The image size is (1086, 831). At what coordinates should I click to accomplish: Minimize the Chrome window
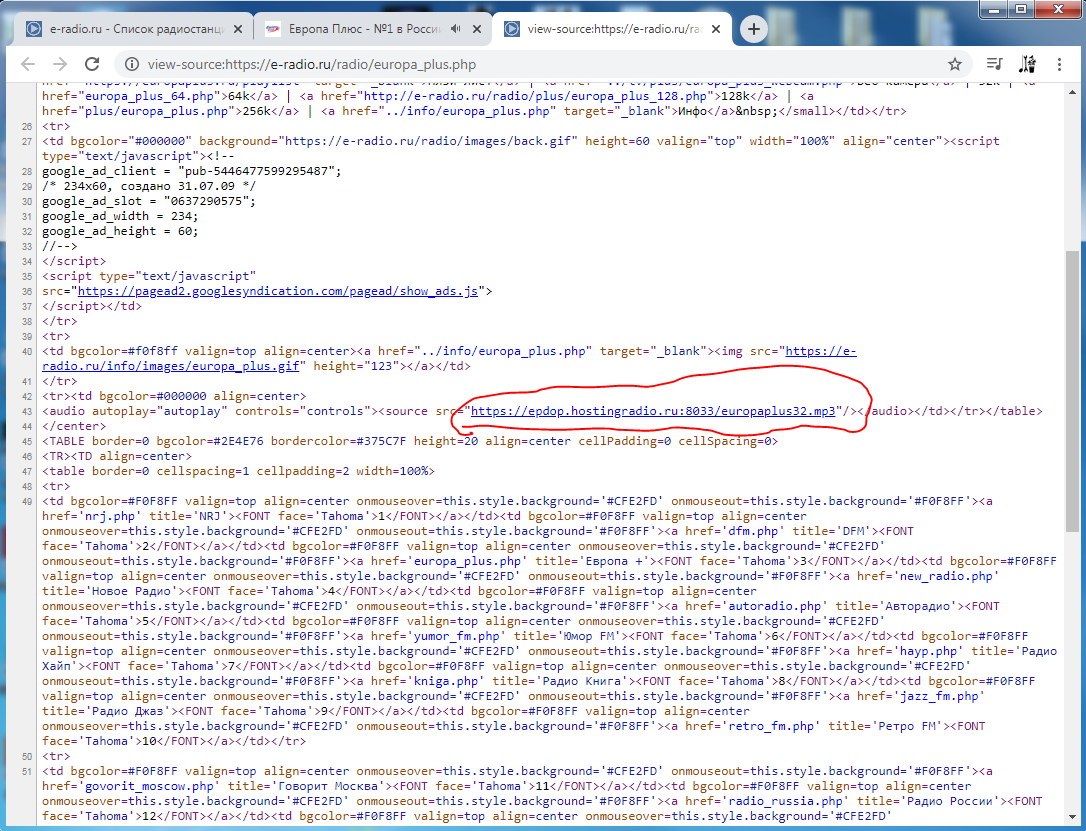tap(995, 10)
